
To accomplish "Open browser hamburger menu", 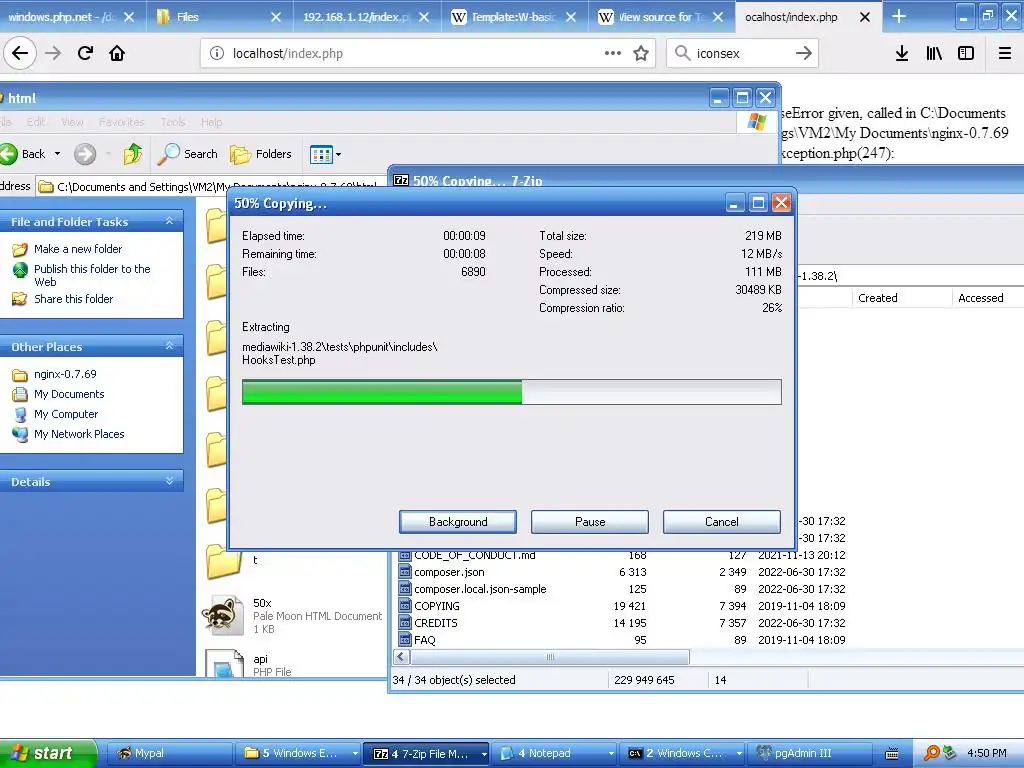I will click(x=1005, y=54).
